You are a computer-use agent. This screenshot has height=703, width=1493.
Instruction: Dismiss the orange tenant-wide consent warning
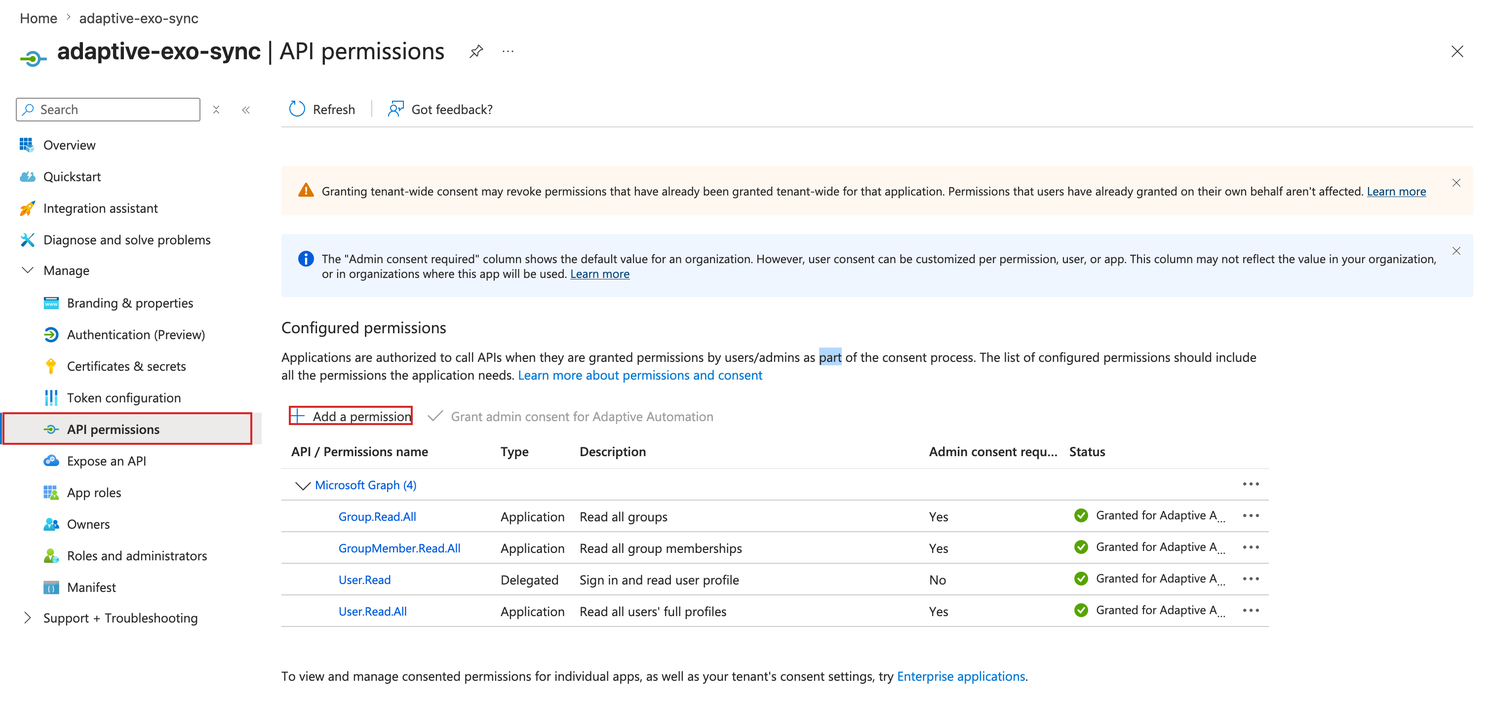[x=1456, y=183]
